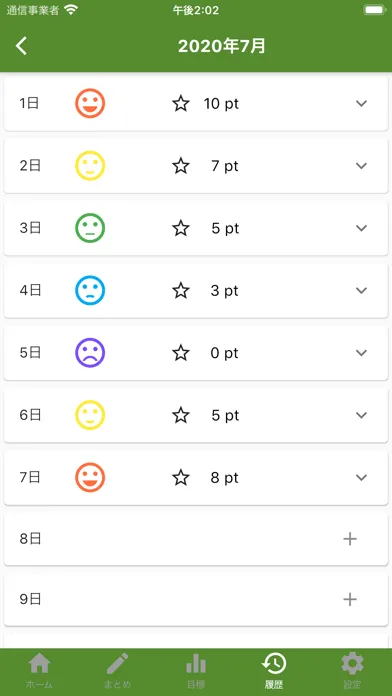Switch to the まとめ tab
392x696 pixels.
click(x=118, y=671)
